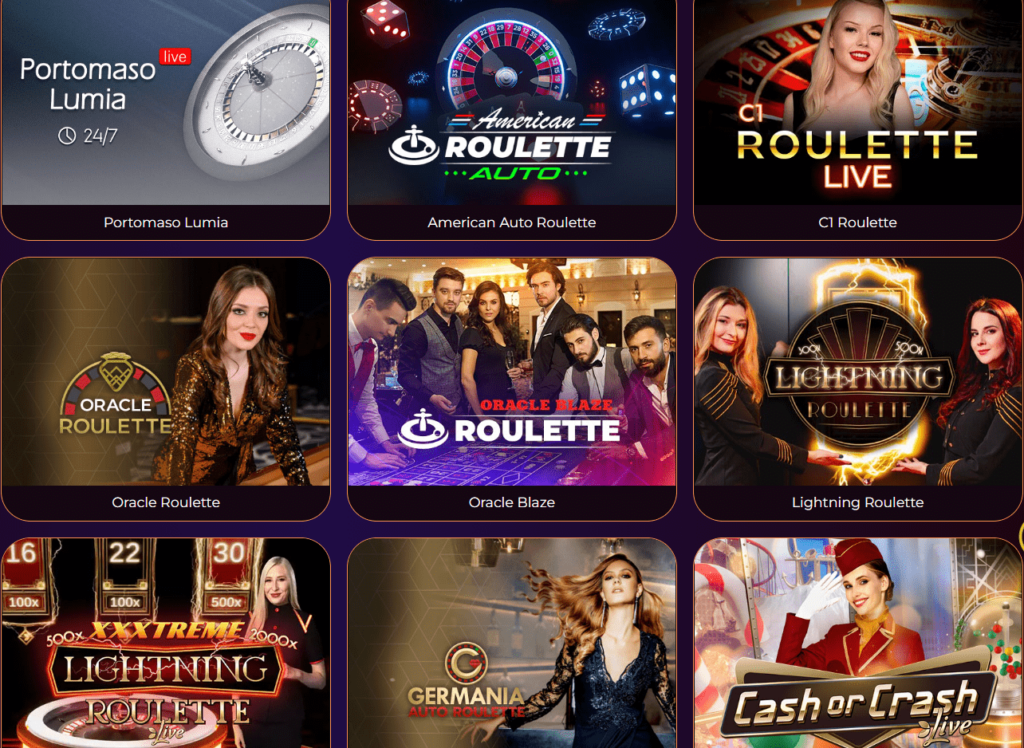Click the Germania red circular C logo
The image size is (1024, 748).
pos(466,663)
